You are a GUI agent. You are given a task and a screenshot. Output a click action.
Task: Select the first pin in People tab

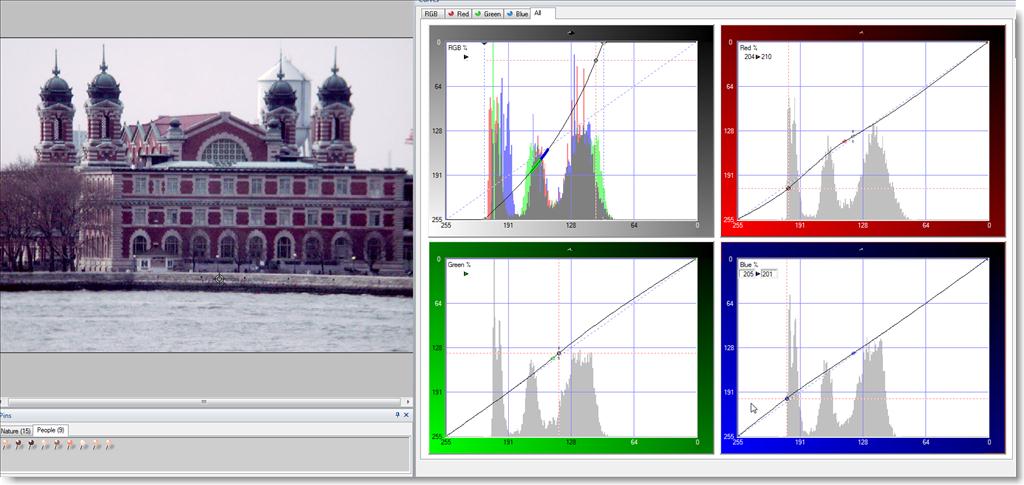(x=6, y=445)
